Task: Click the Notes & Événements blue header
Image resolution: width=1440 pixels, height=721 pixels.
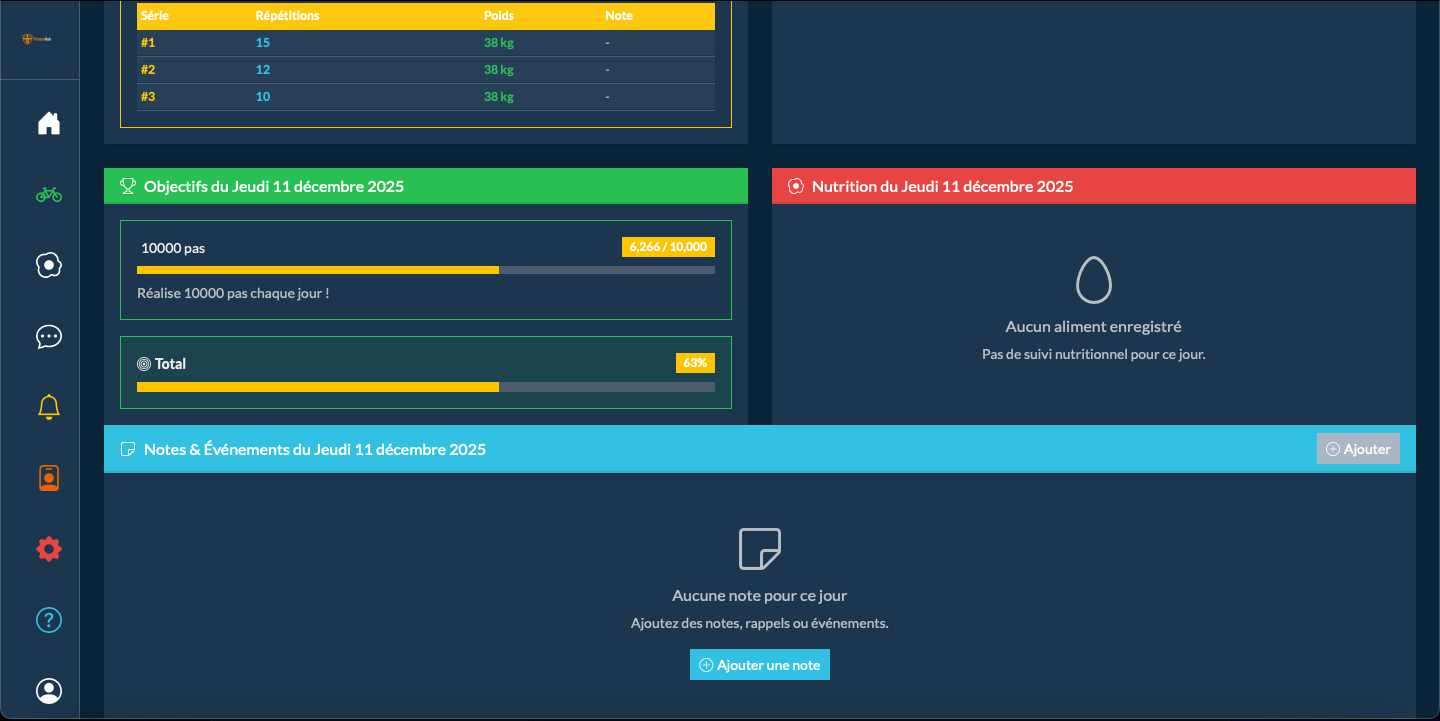Action: click(700, 449)
